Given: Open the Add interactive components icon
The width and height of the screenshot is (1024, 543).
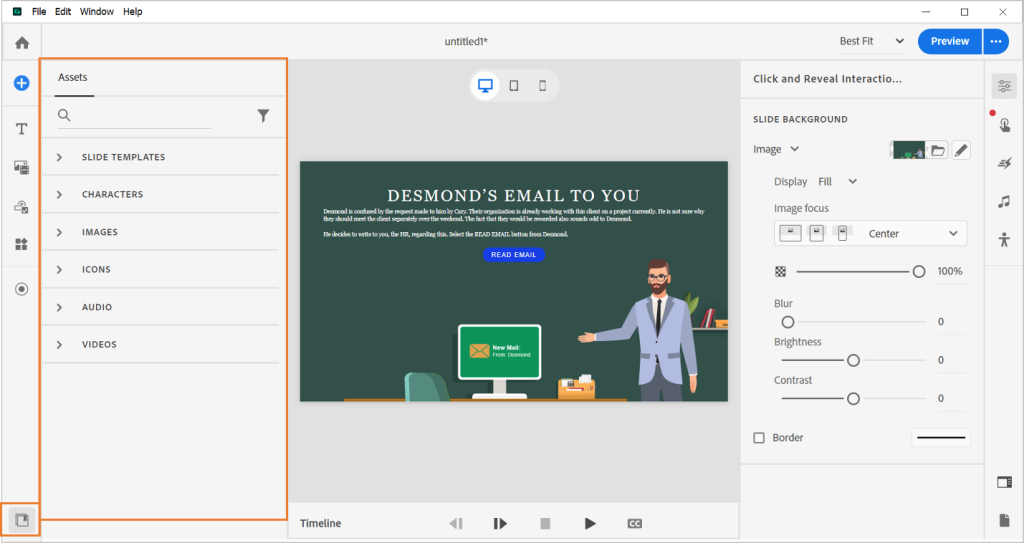Looking at the screenshot, I should [22, 207].
